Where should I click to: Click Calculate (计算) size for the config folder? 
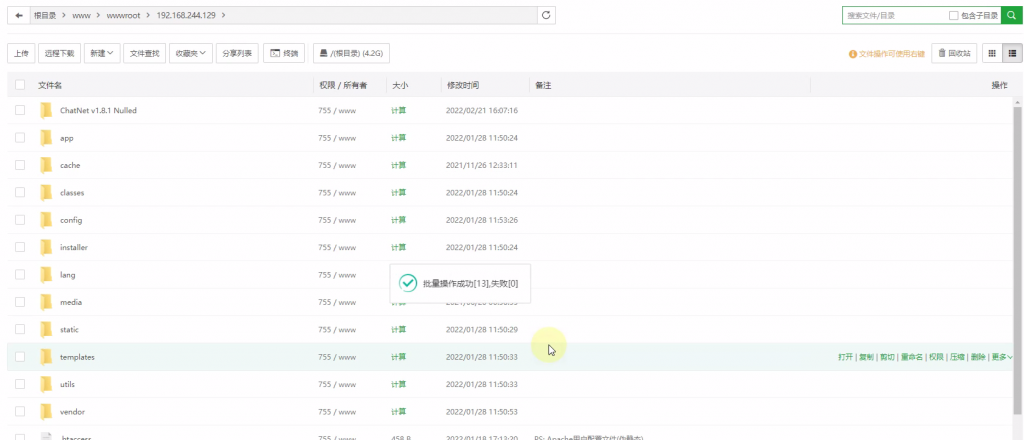[x=398, y=220]
